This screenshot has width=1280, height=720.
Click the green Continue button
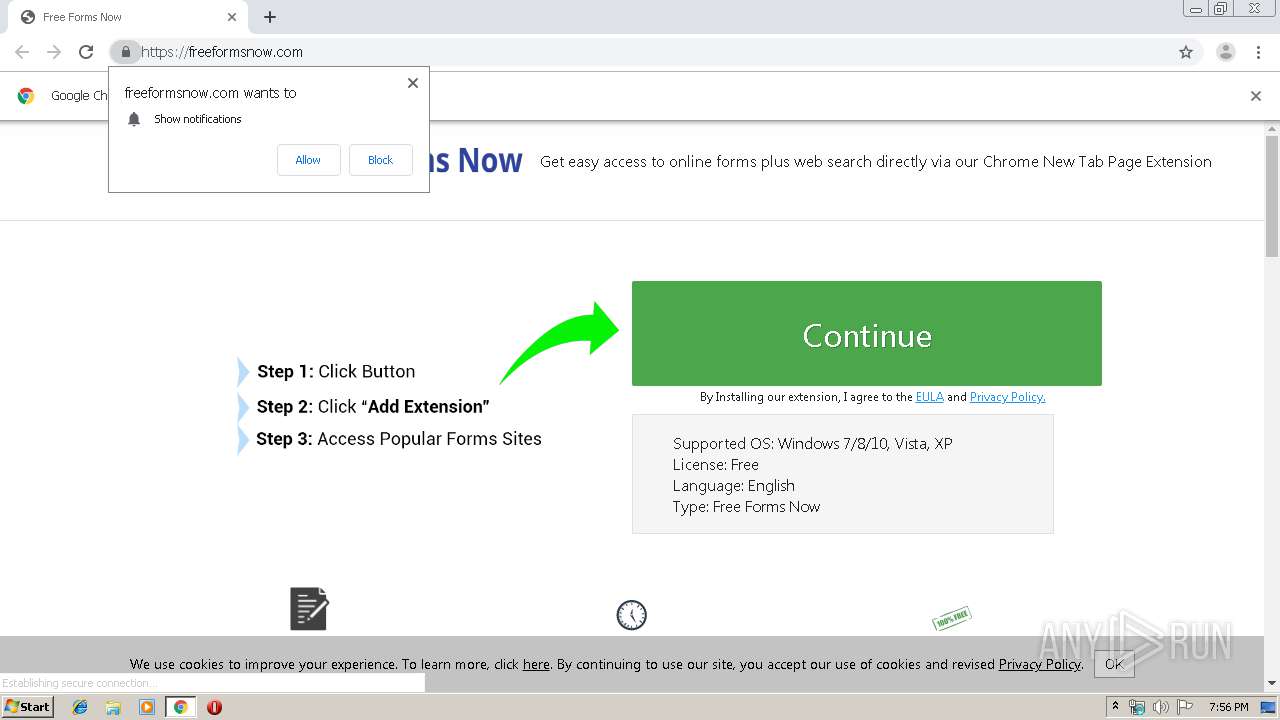coord(867,333)
